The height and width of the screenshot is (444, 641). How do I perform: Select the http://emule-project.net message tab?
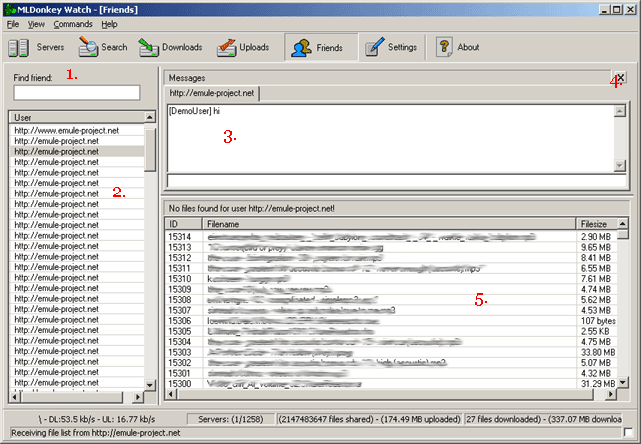pos(212,94)
